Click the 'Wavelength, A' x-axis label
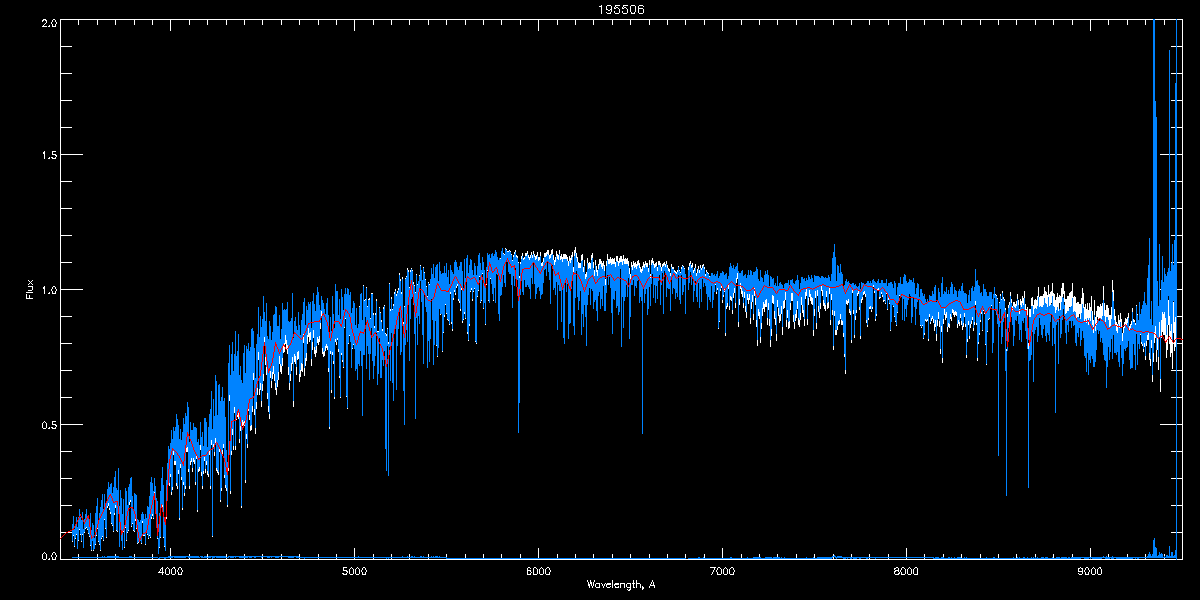Viewport: 1200px width, 600px height. 621,584
